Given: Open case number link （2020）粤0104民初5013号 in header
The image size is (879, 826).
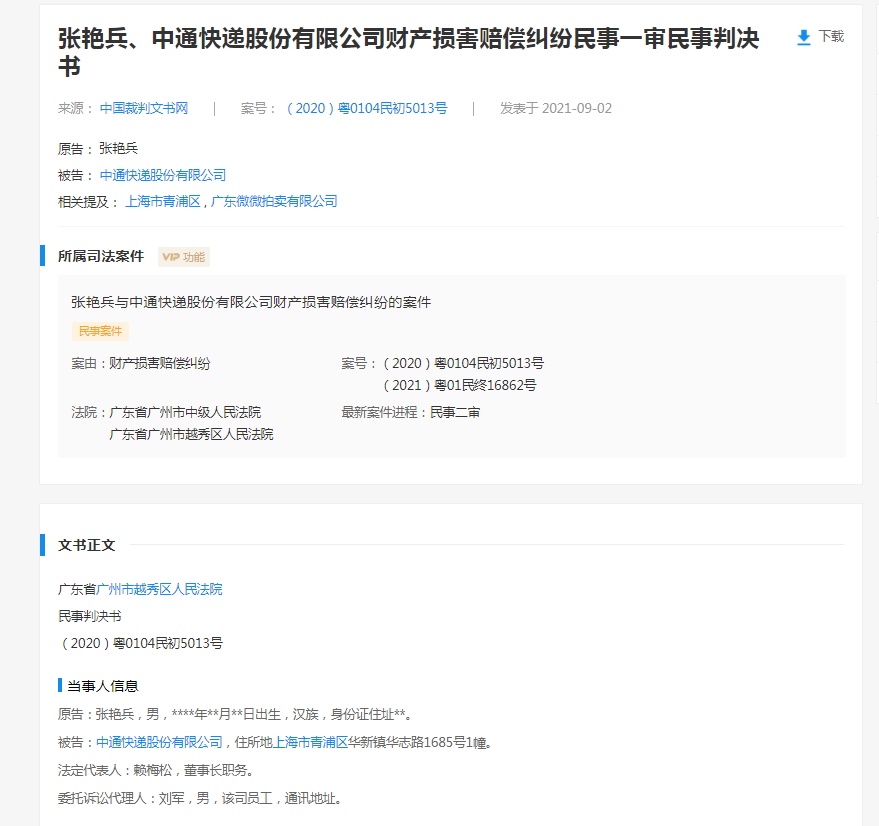Looking at the screenshot, I should (366, 108).
